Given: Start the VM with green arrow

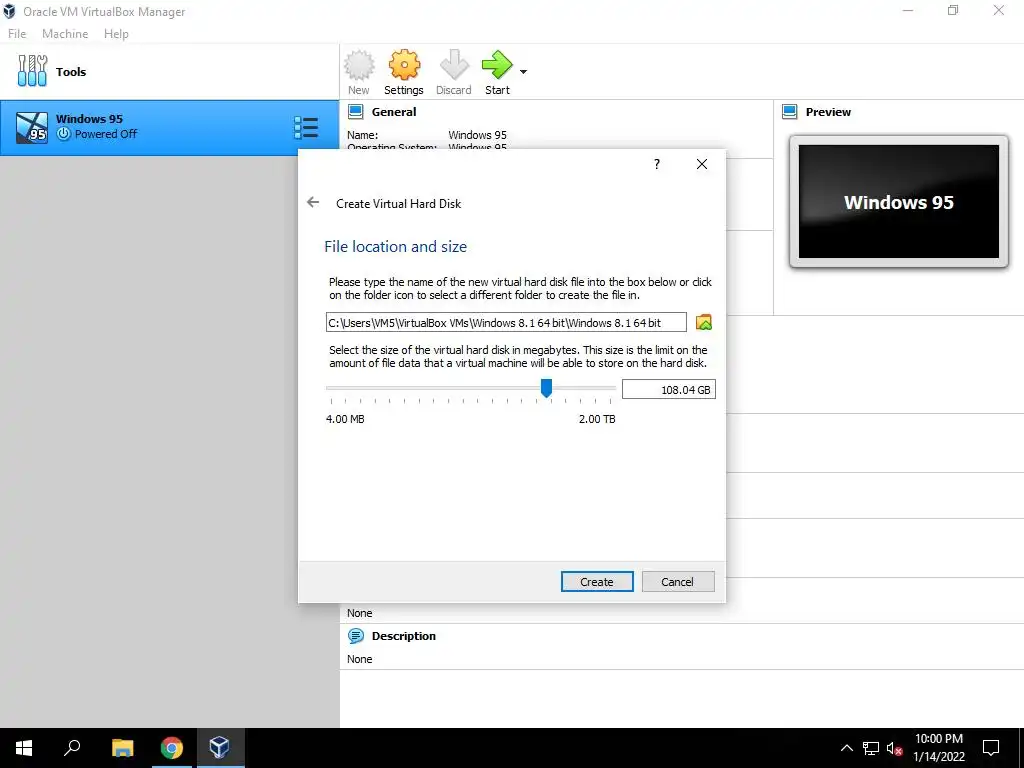Looking at the screenshot, I should (x=498, y=65).
